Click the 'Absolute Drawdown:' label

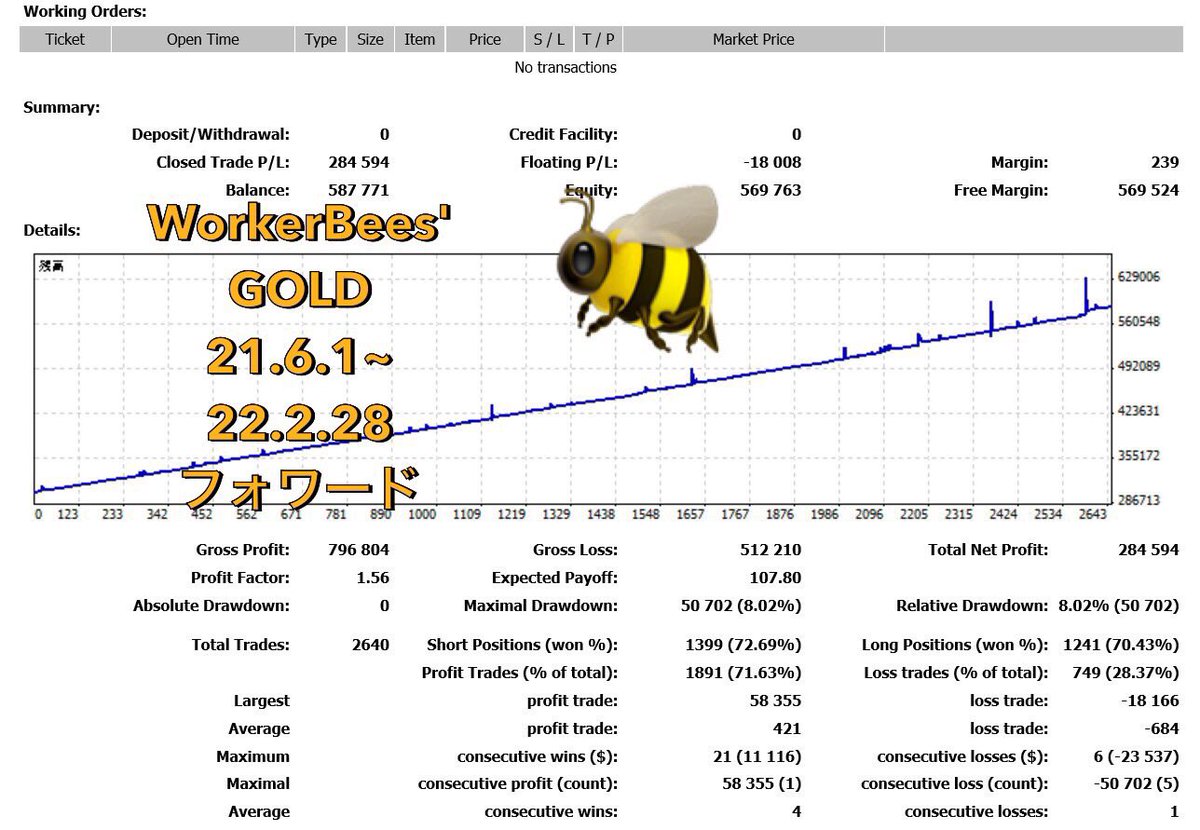click(x=212, y=605)
